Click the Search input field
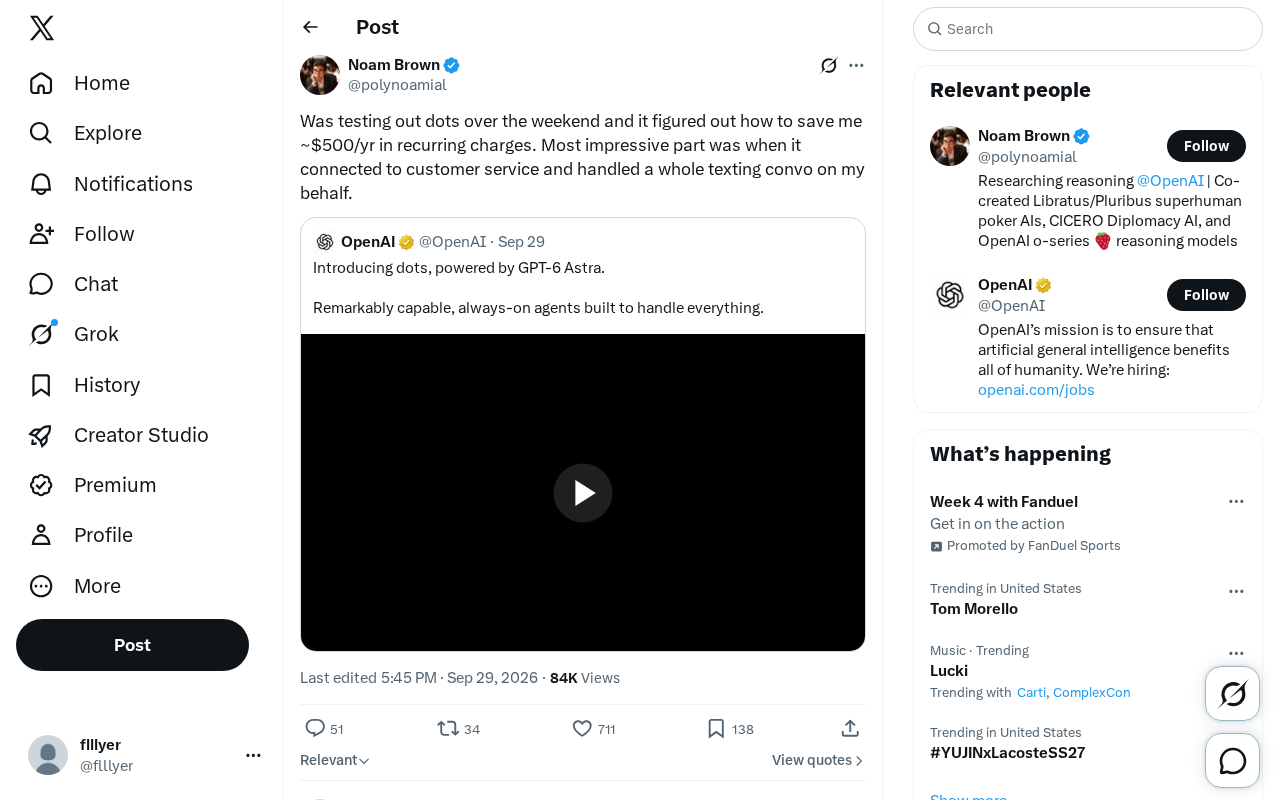The image size is (1280, 800). (x=1088, y=29)
